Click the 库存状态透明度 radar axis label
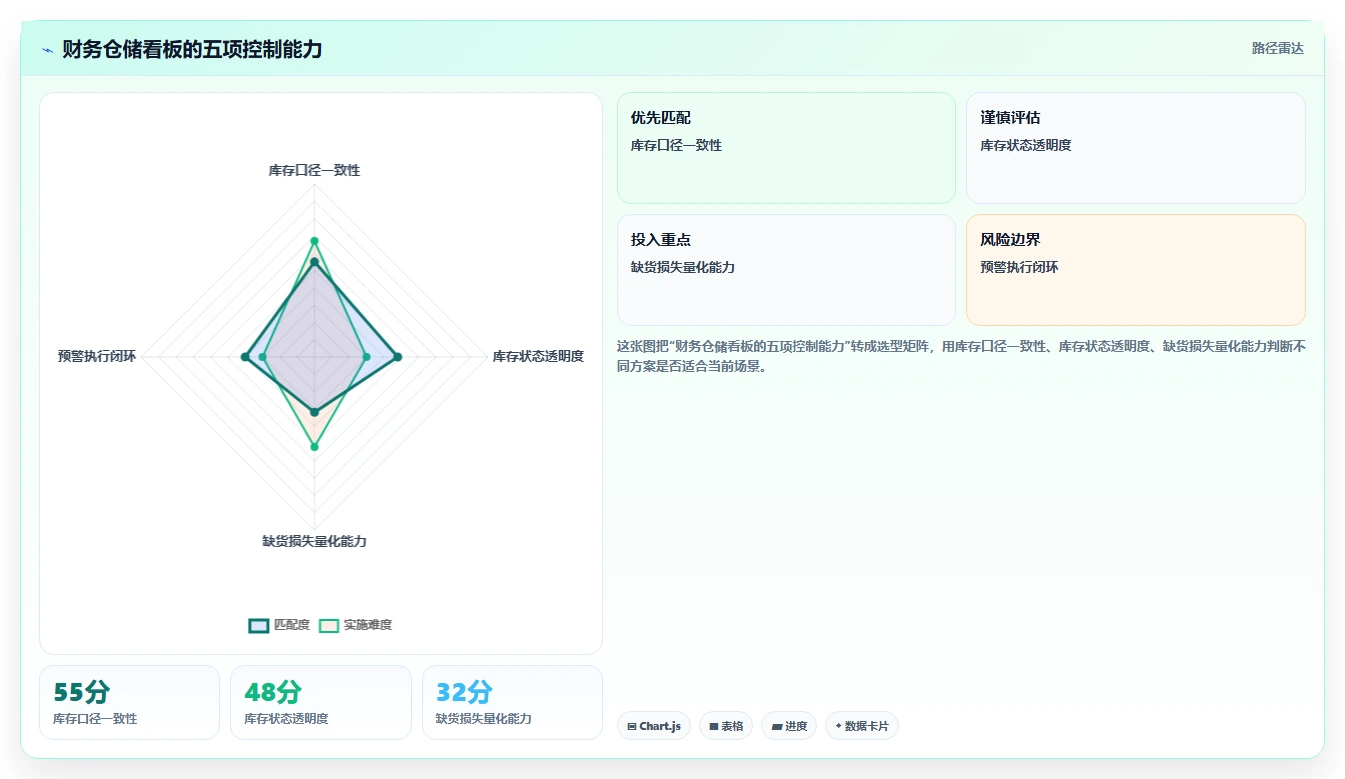The image size is (1345, 779). [x=538, y=356]
